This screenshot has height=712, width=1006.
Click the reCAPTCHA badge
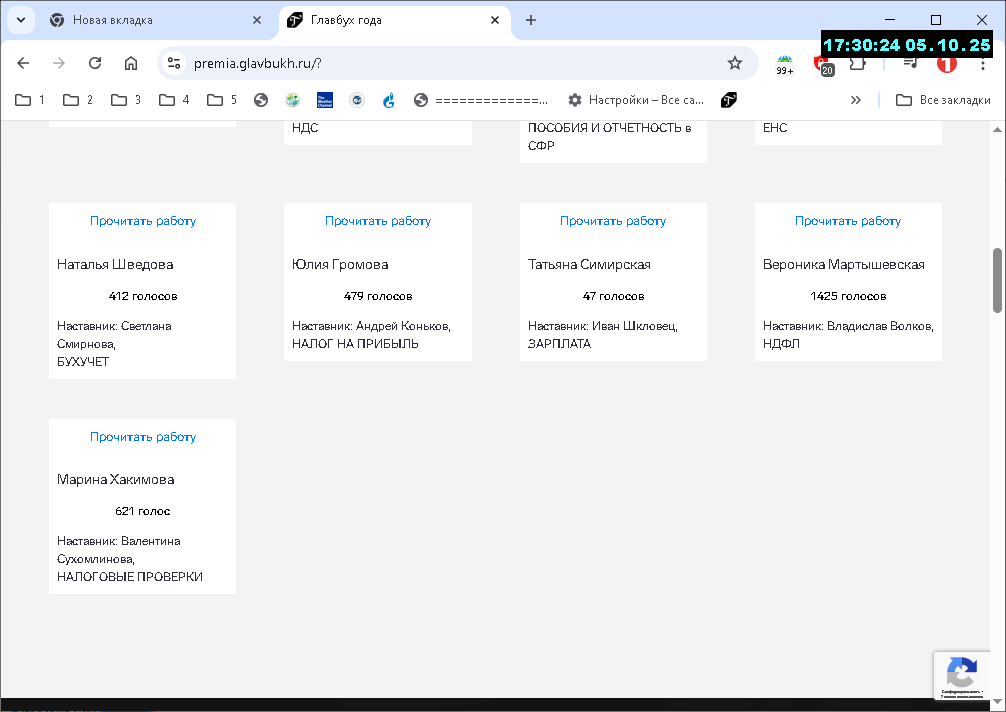[x=962, y=675]
